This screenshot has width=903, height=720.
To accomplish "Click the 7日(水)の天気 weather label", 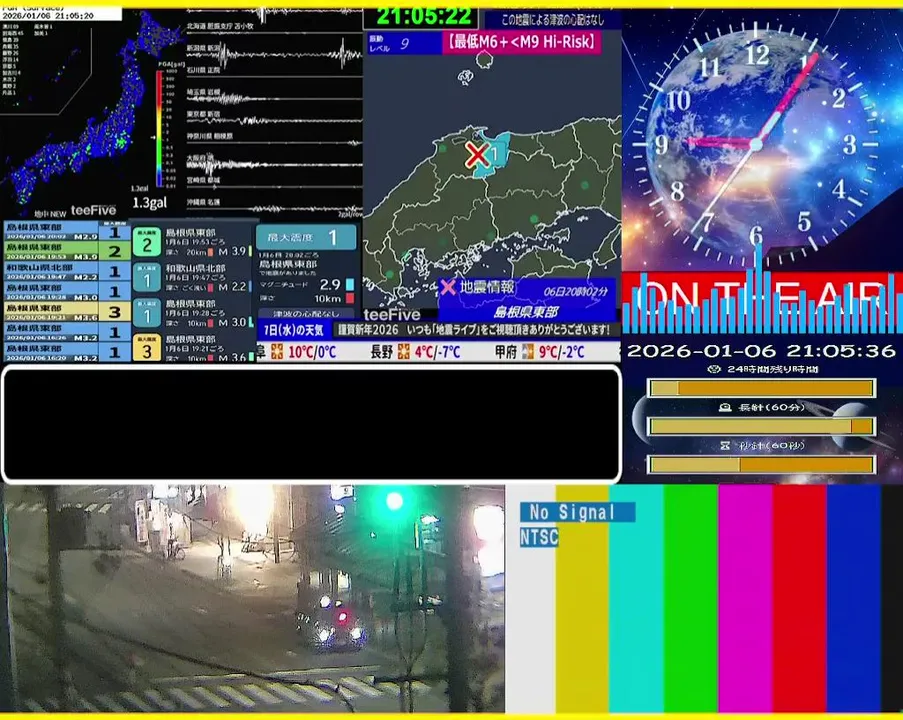I will point(294,330).
